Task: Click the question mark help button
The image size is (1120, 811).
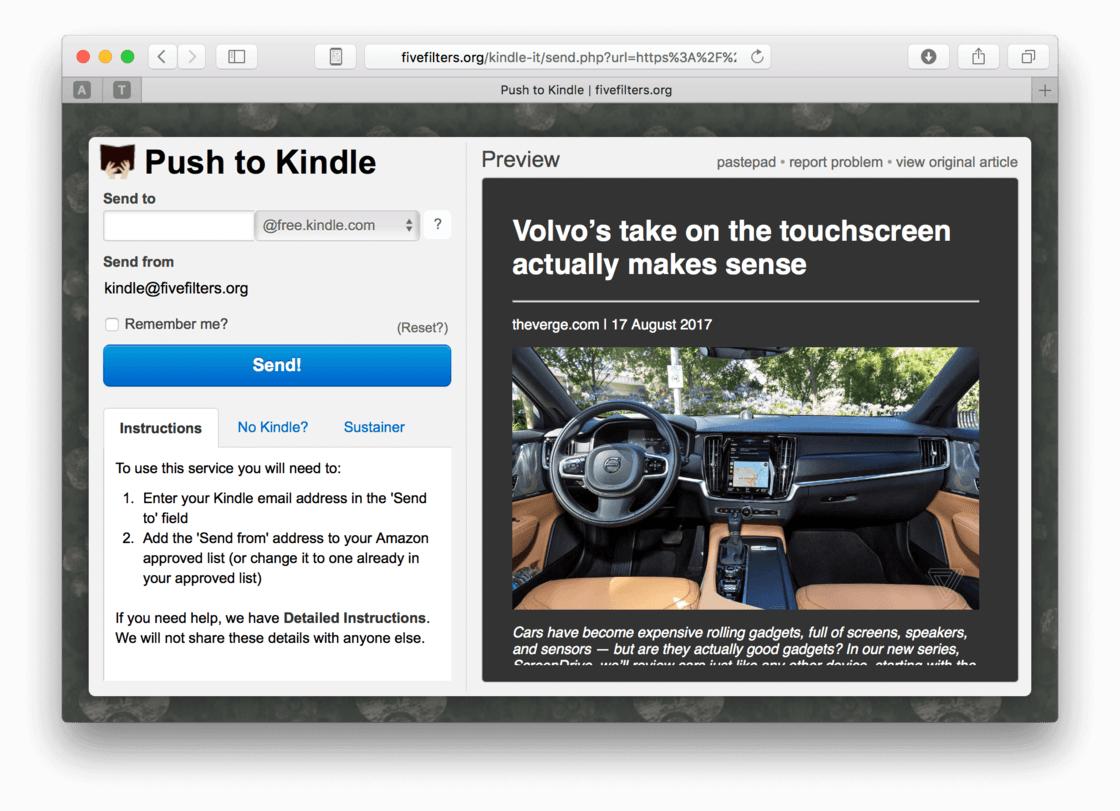Action: tap(437, 224)
